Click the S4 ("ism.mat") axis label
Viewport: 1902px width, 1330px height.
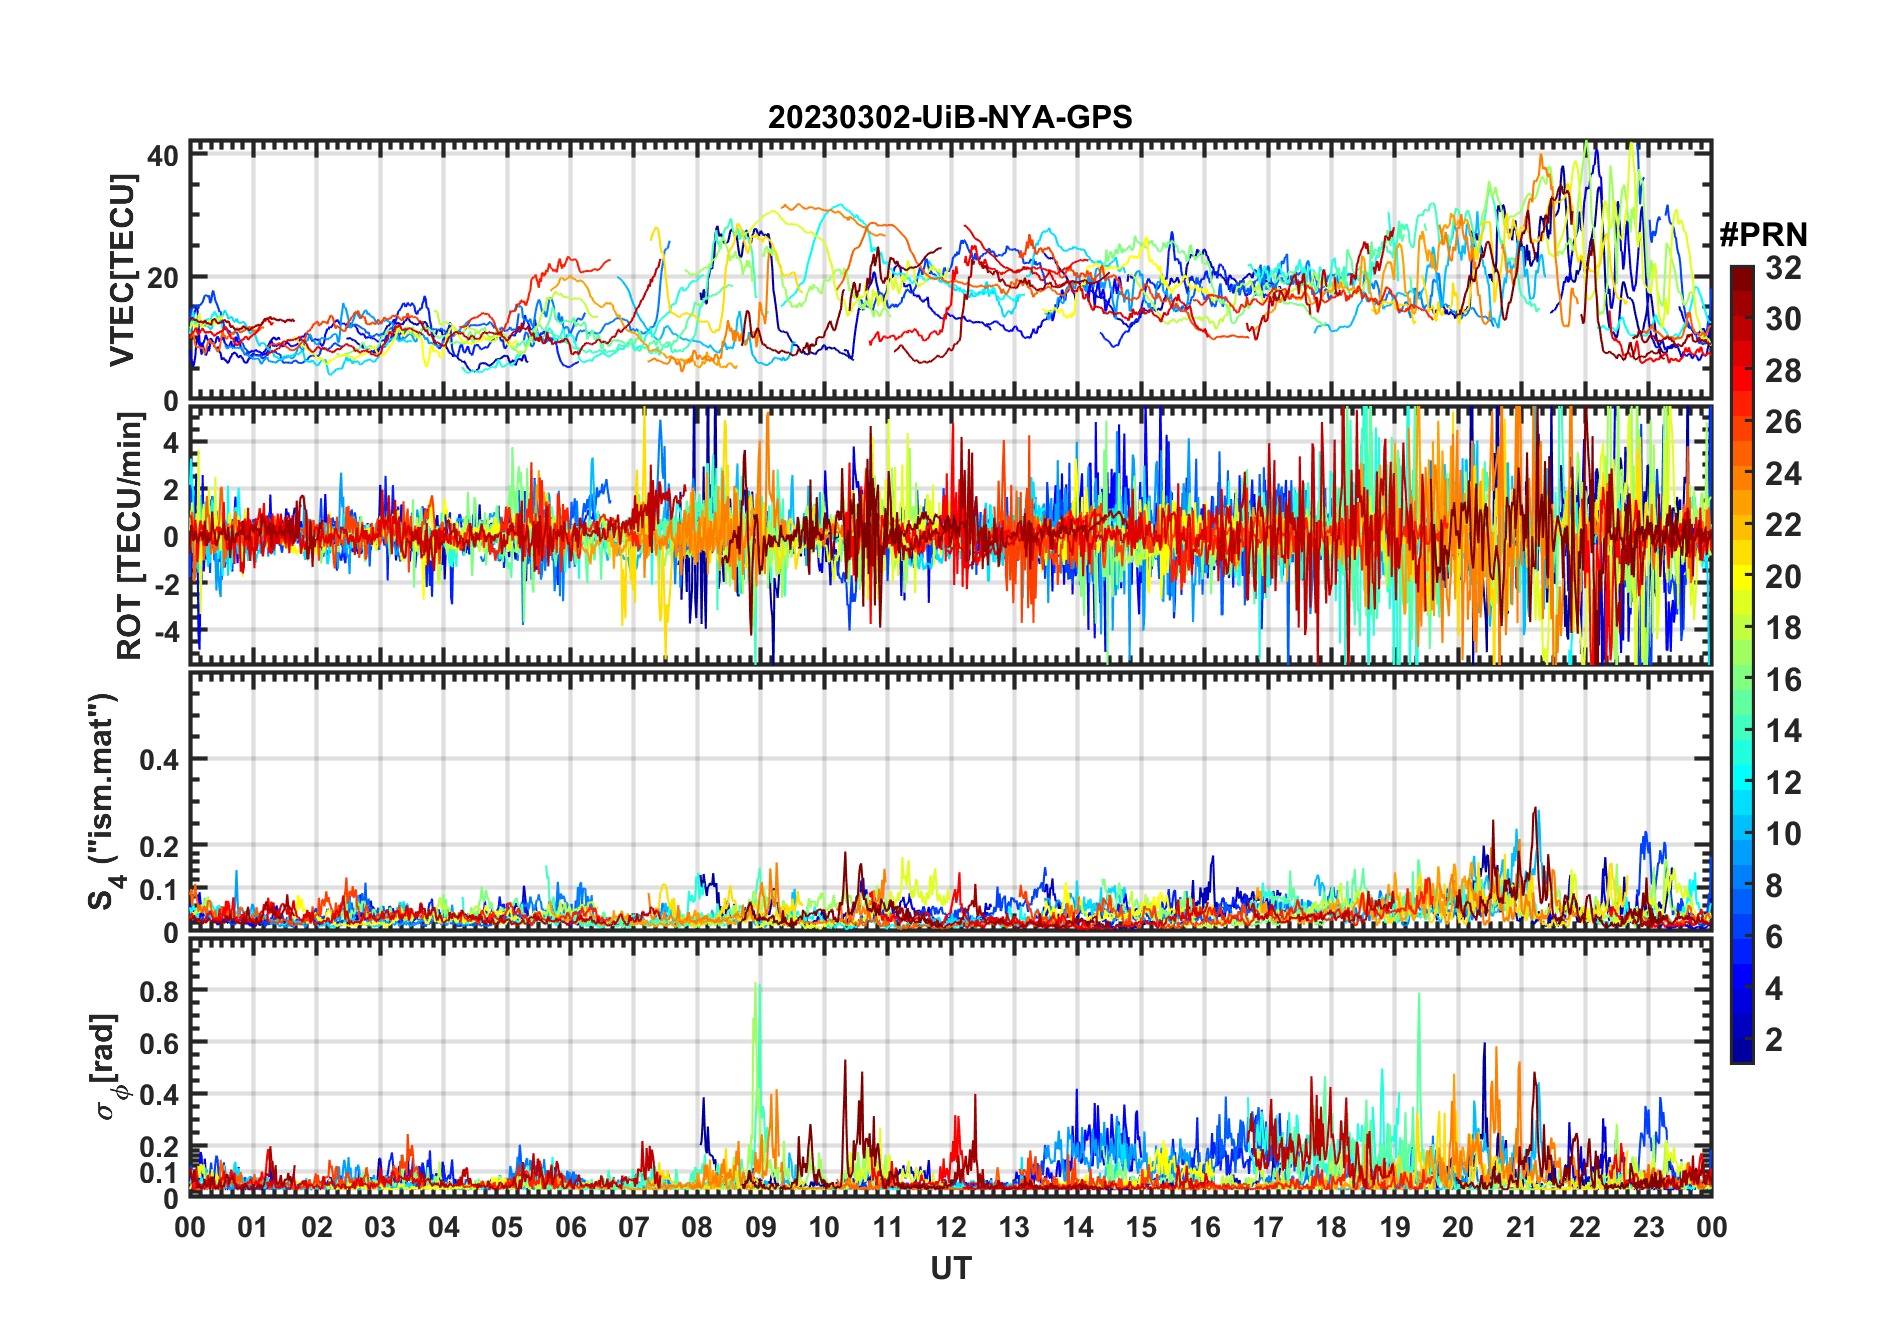[x=102, y=801]
